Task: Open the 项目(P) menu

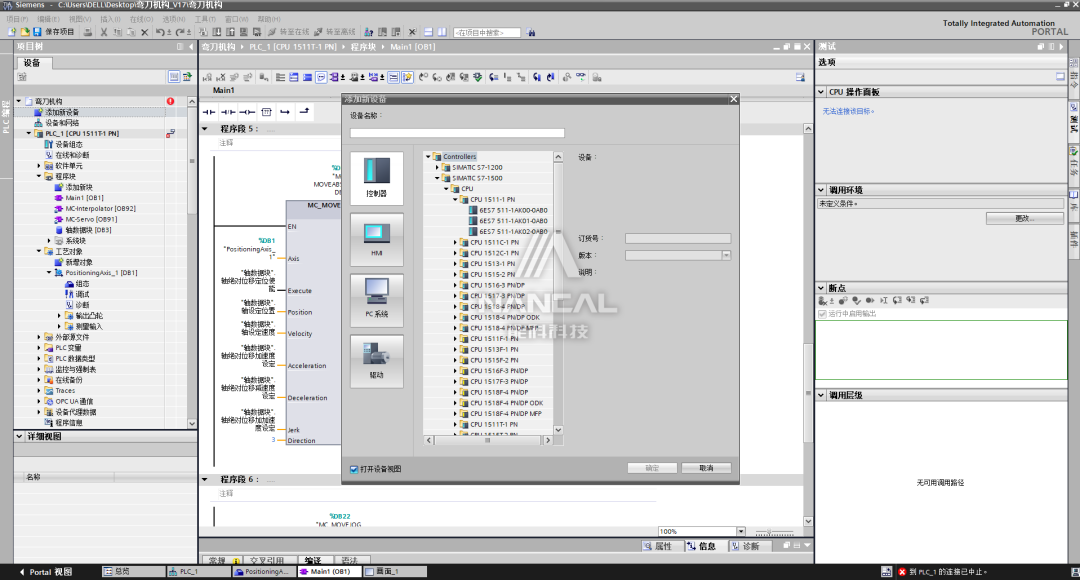Action: tap(17, 19)
